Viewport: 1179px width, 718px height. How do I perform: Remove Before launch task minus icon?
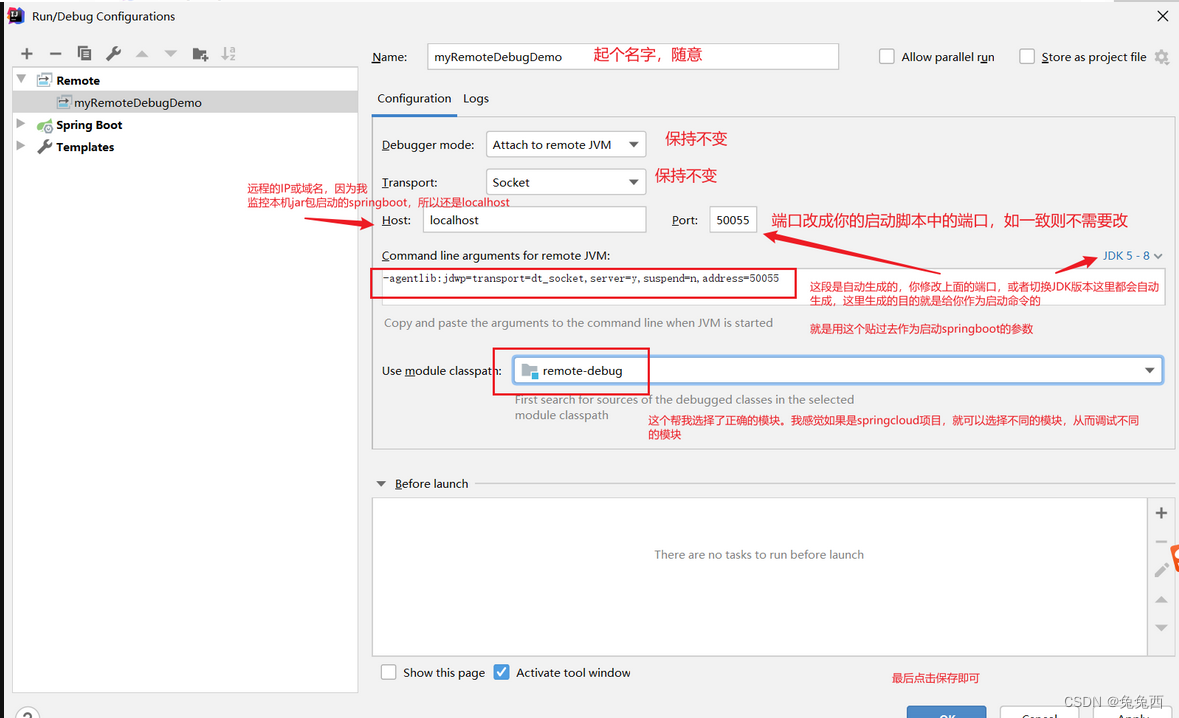(1161, 541)
